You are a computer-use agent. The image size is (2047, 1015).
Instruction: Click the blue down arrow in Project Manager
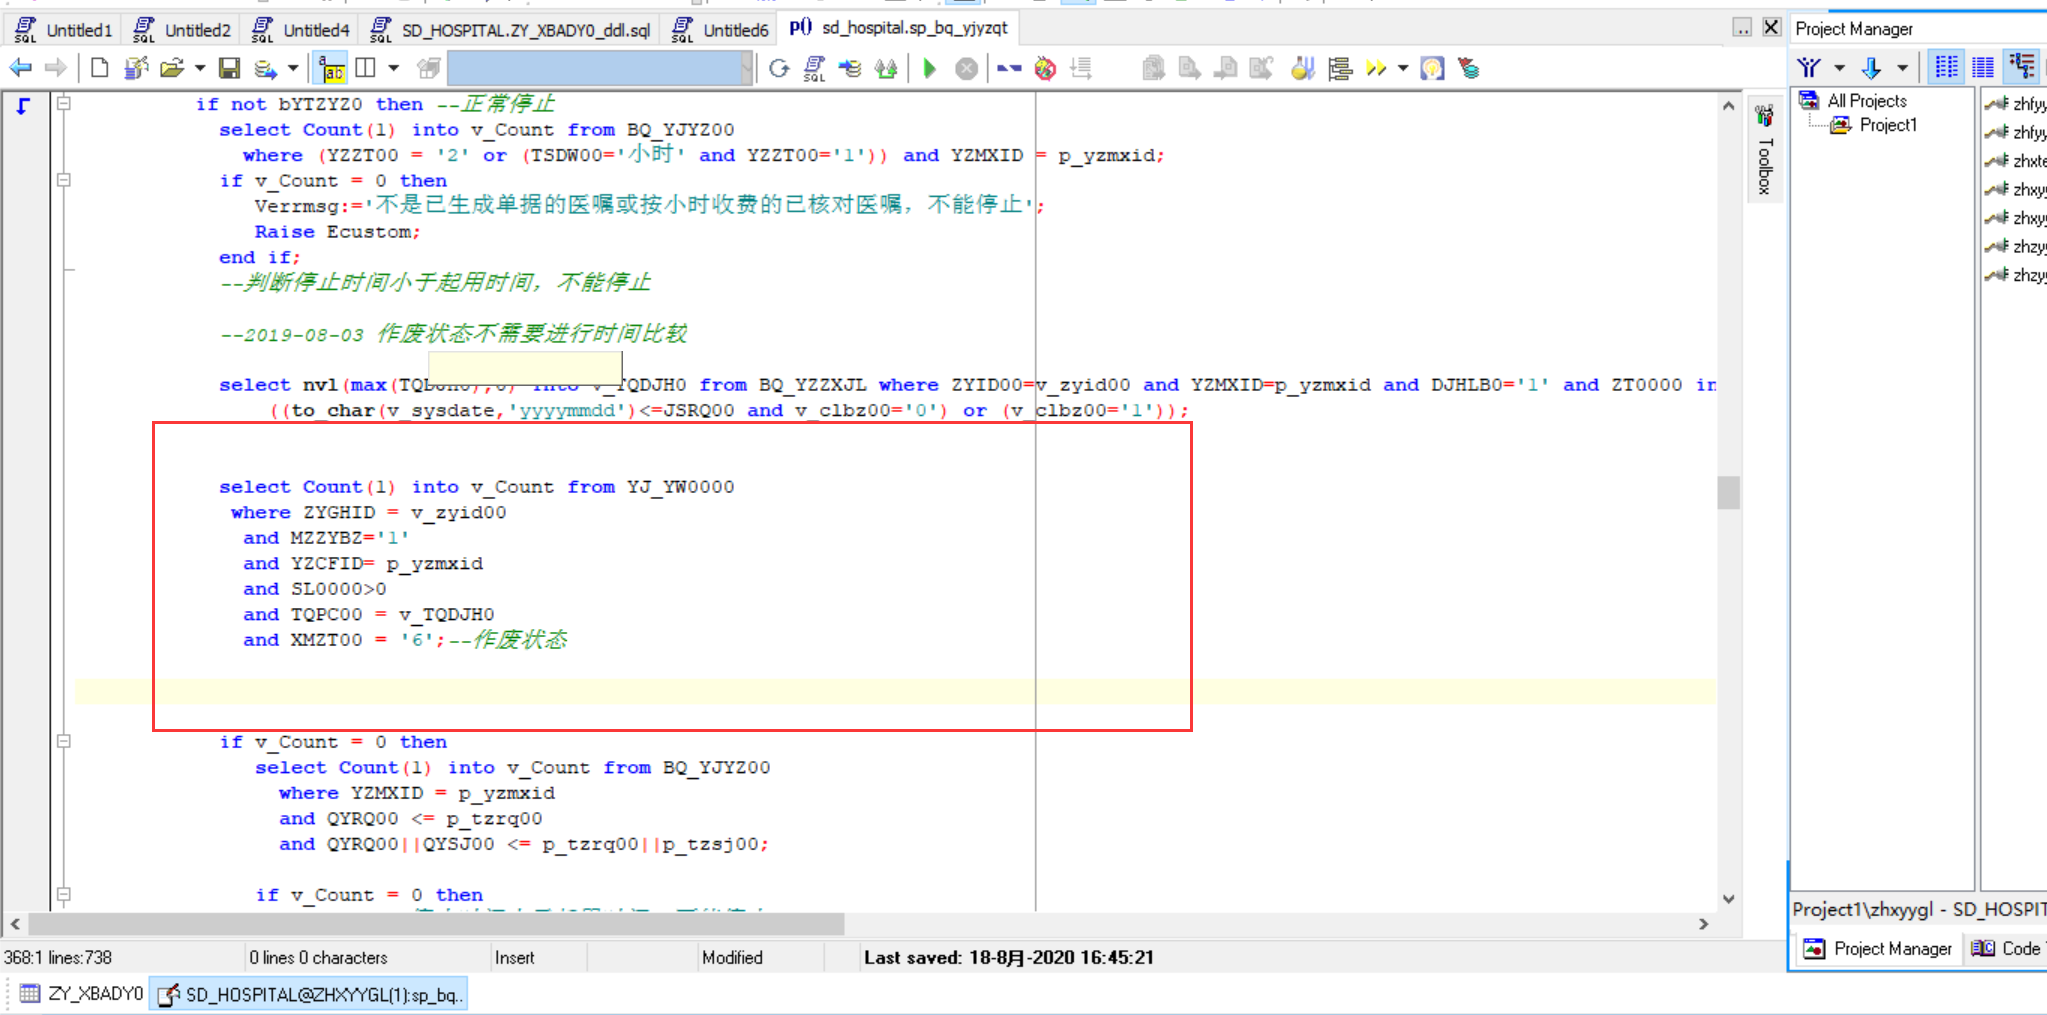(1871, 68)
